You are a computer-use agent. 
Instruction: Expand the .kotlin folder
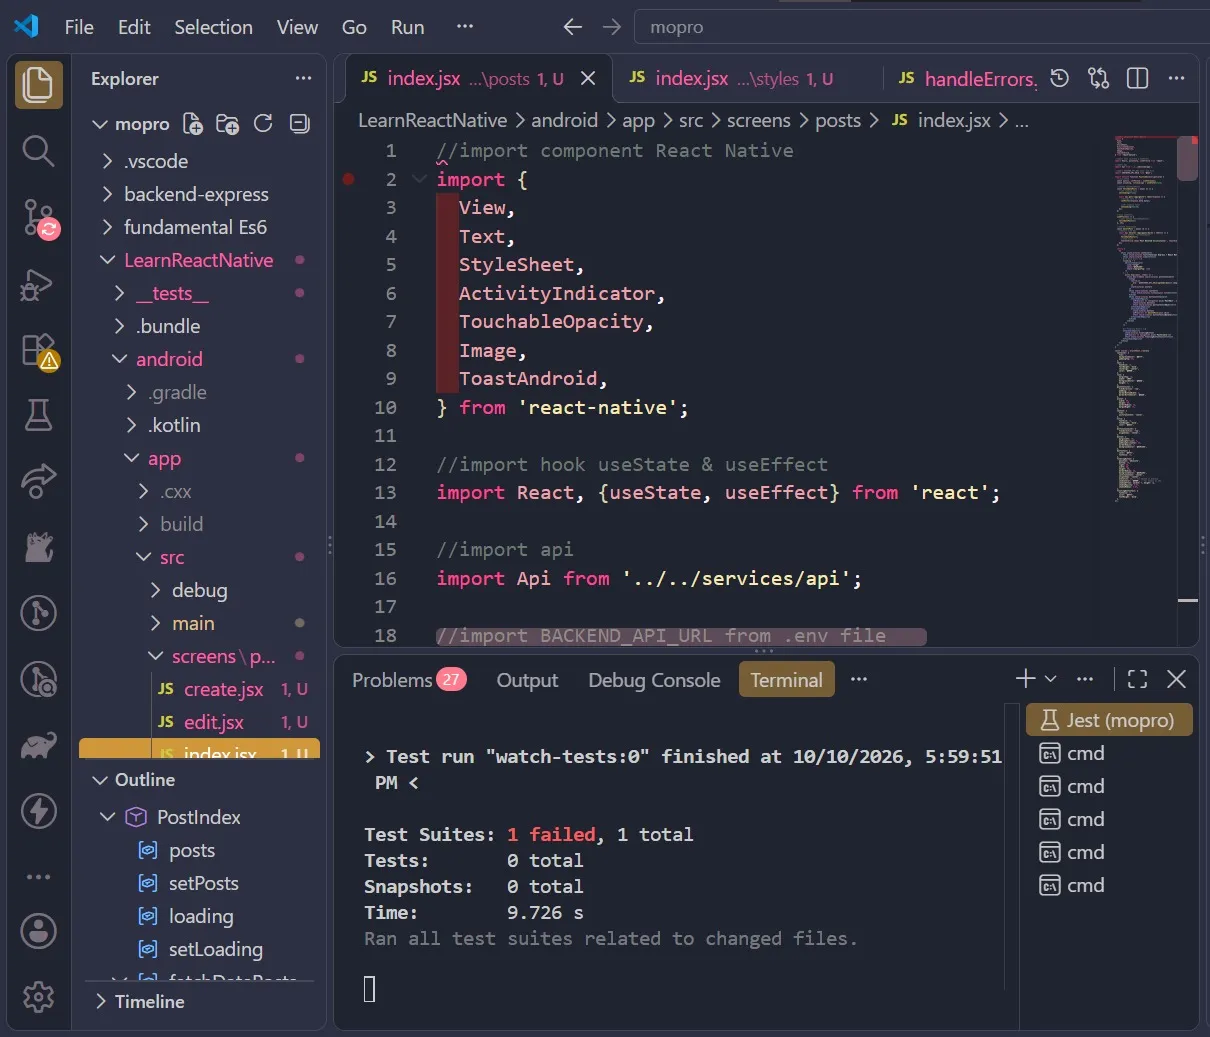tap(200, 425)
